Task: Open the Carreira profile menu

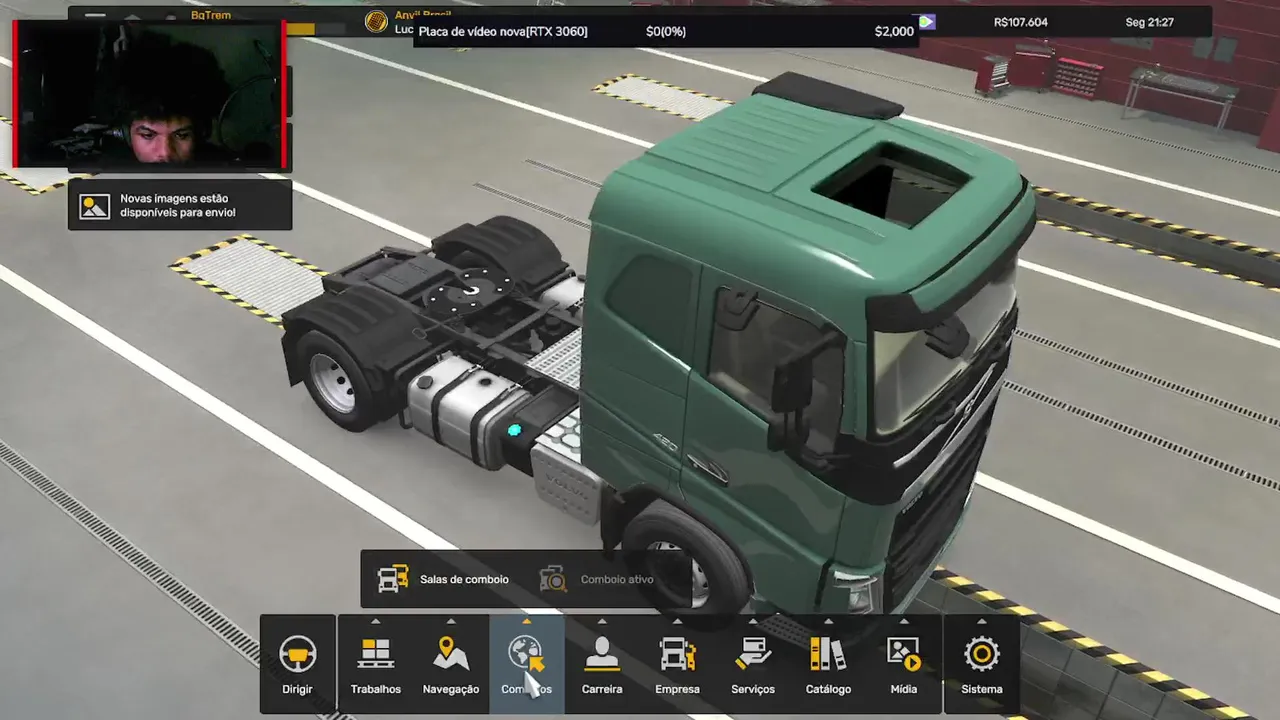Action: 602,664
